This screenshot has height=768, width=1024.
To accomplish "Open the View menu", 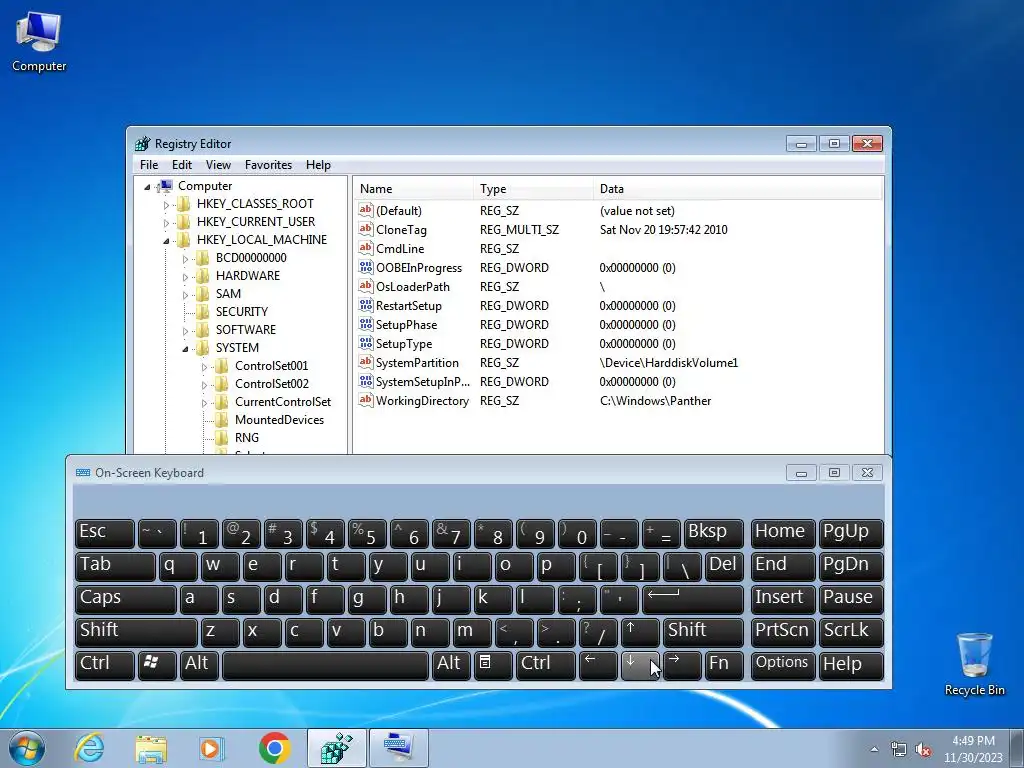I will click(218, 165).
